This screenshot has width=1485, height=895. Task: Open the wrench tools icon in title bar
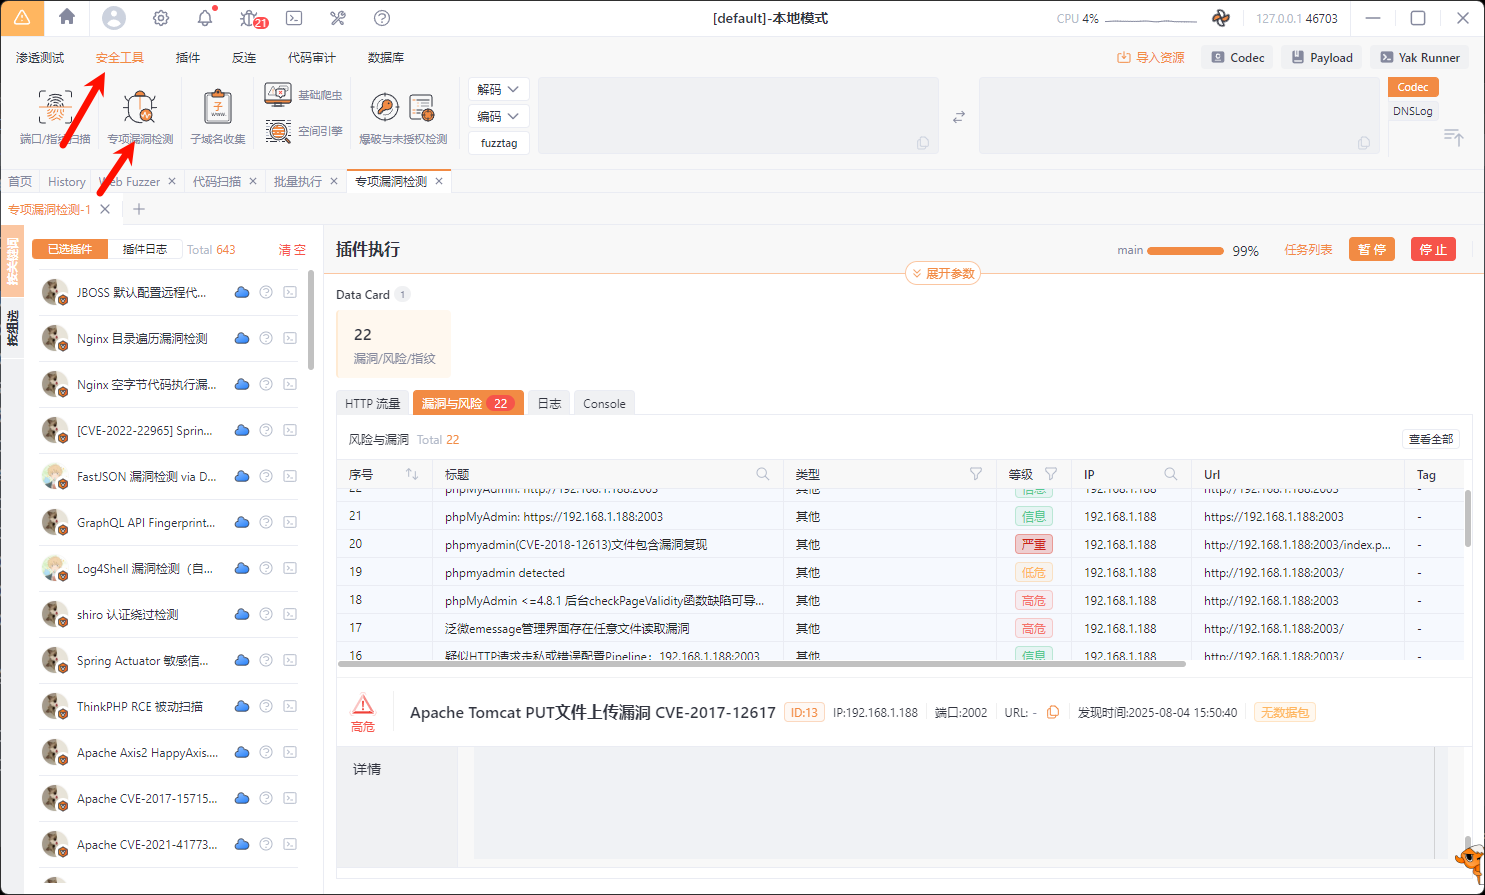[338, 17]
